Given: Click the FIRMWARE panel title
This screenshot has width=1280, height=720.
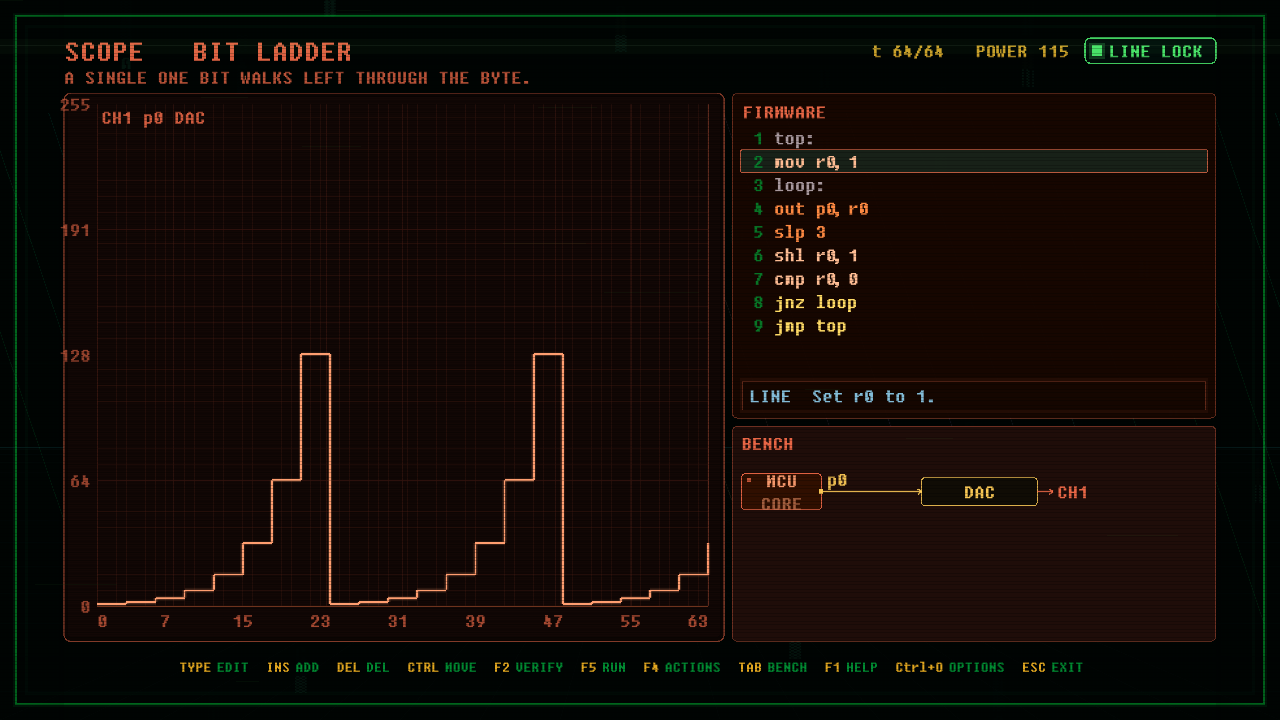Looking at the screenshot, I should point(784,113).
